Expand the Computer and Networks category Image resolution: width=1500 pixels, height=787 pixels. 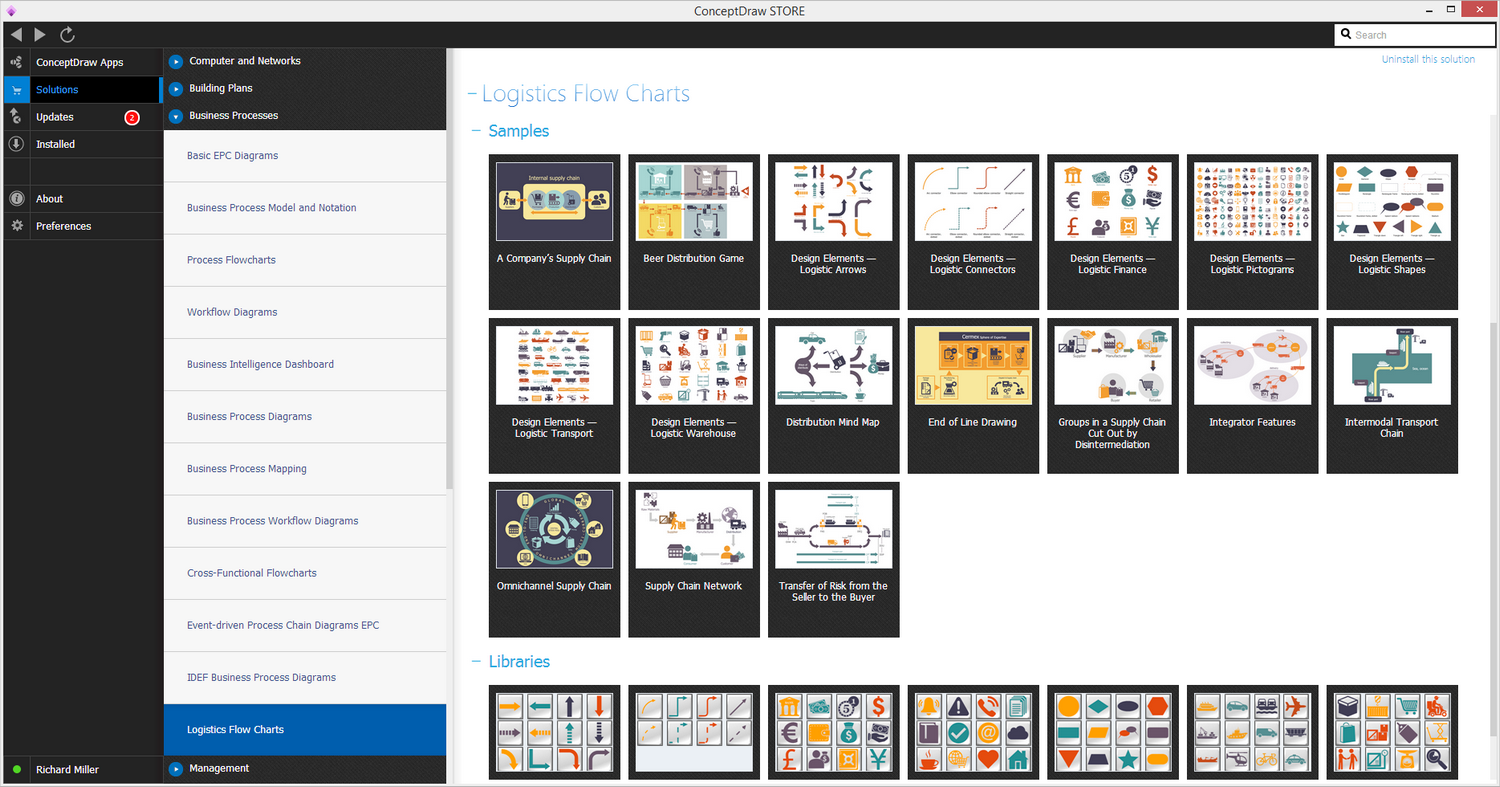point(176,61)
